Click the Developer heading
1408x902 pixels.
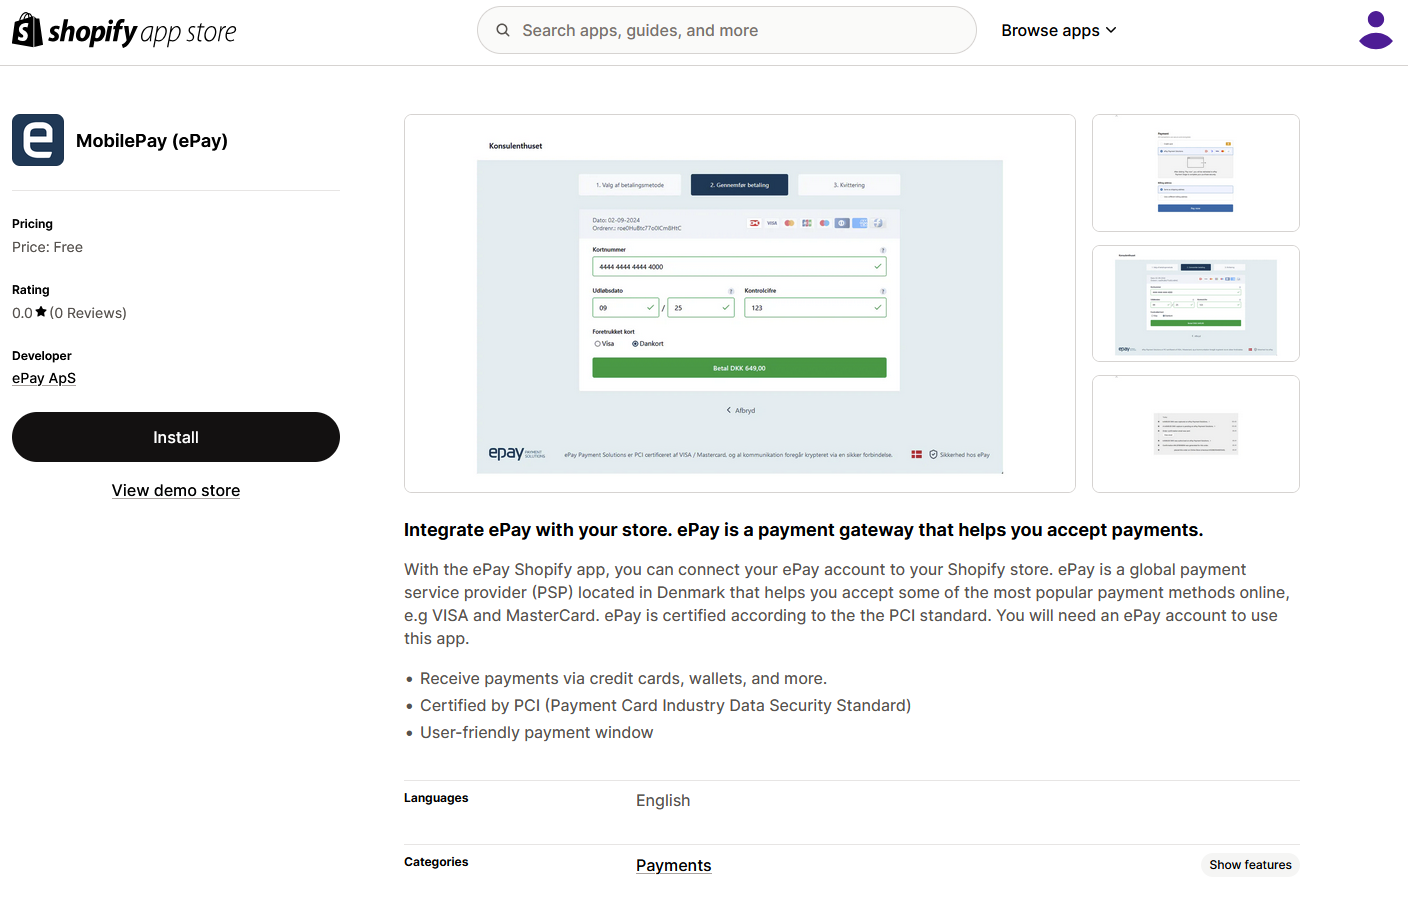click(x=41, y=356)
